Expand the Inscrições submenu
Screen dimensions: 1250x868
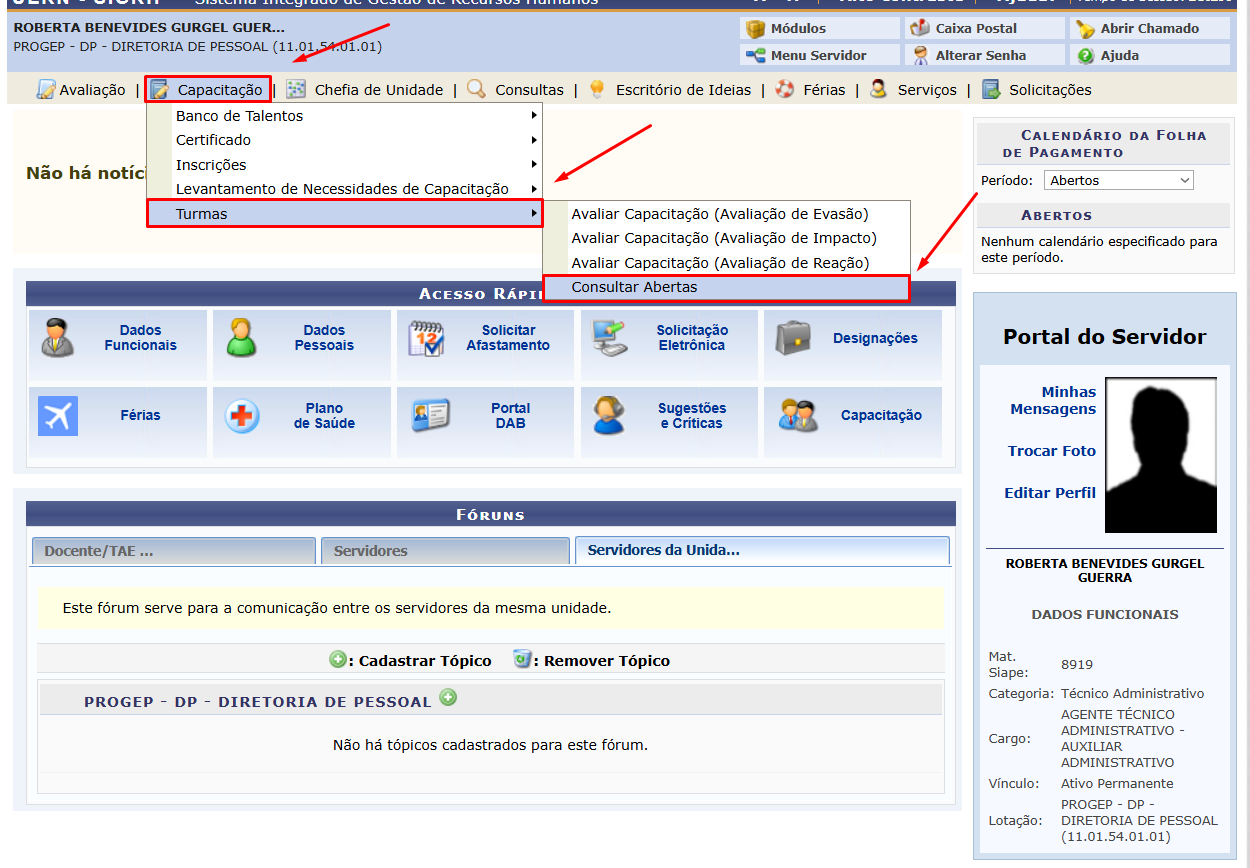(344, 165)
